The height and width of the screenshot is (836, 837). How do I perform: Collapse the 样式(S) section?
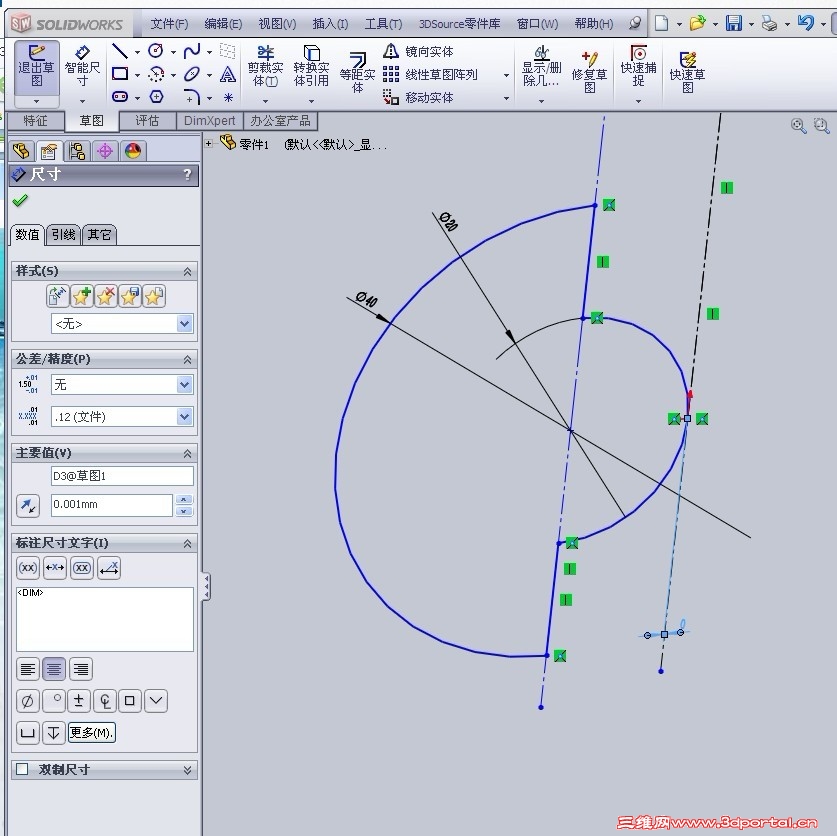tap(187, 272)
